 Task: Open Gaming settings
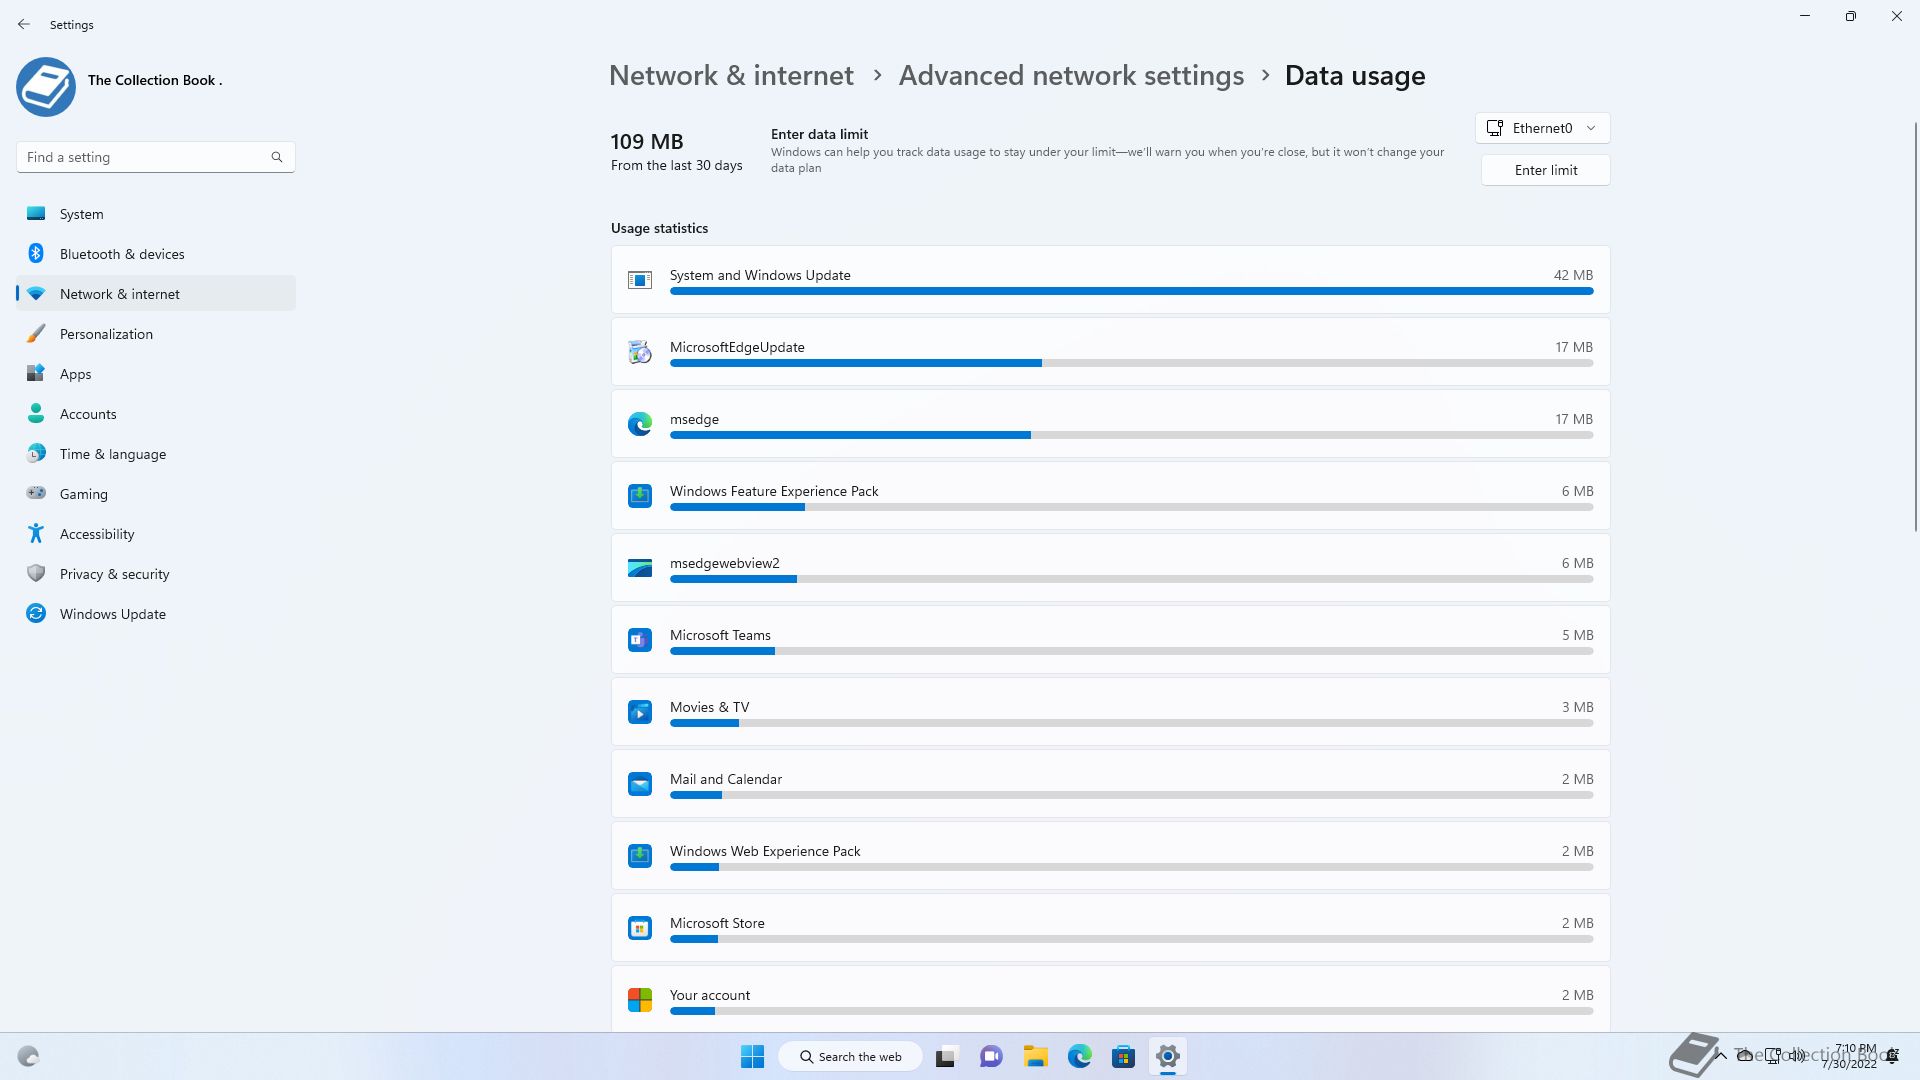pos(156,494)
